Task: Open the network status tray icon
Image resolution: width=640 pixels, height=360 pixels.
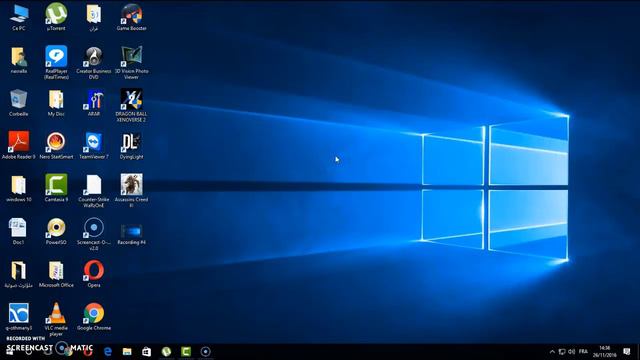Action: pos(562,351)
